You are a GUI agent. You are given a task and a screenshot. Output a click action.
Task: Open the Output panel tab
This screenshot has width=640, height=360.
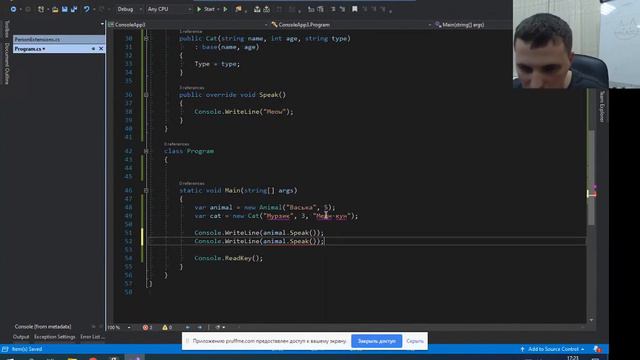click(x=21, y=337)
